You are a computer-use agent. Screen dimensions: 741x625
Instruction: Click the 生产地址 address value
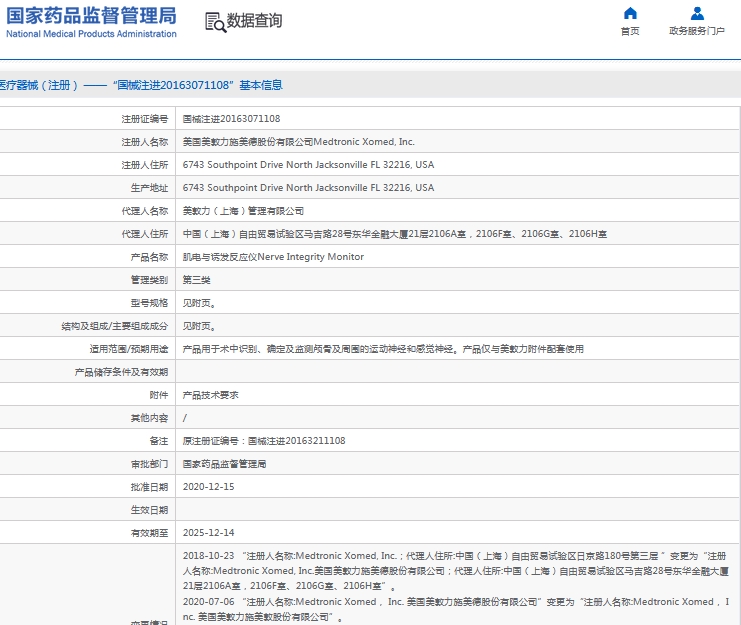(x=308, y=188)
